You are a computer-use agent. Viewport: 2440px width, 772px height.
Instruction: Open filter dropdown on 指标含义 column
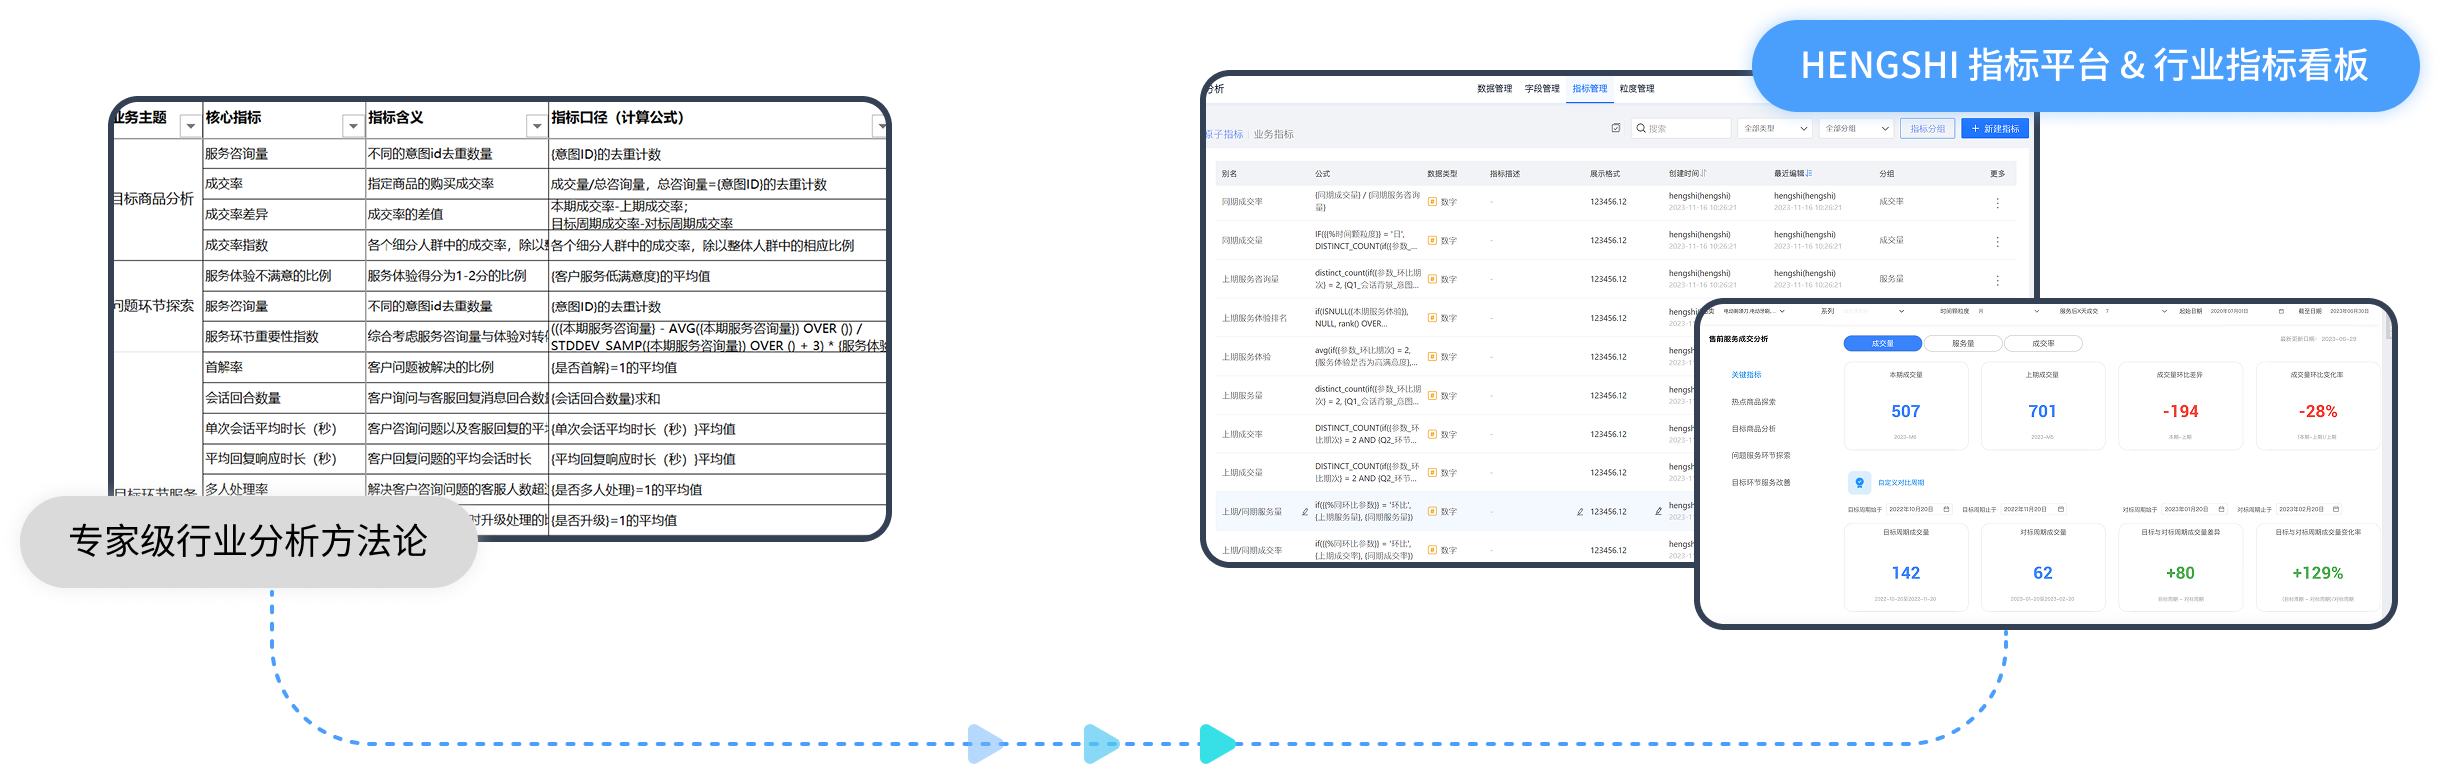[x=536, y=126]
